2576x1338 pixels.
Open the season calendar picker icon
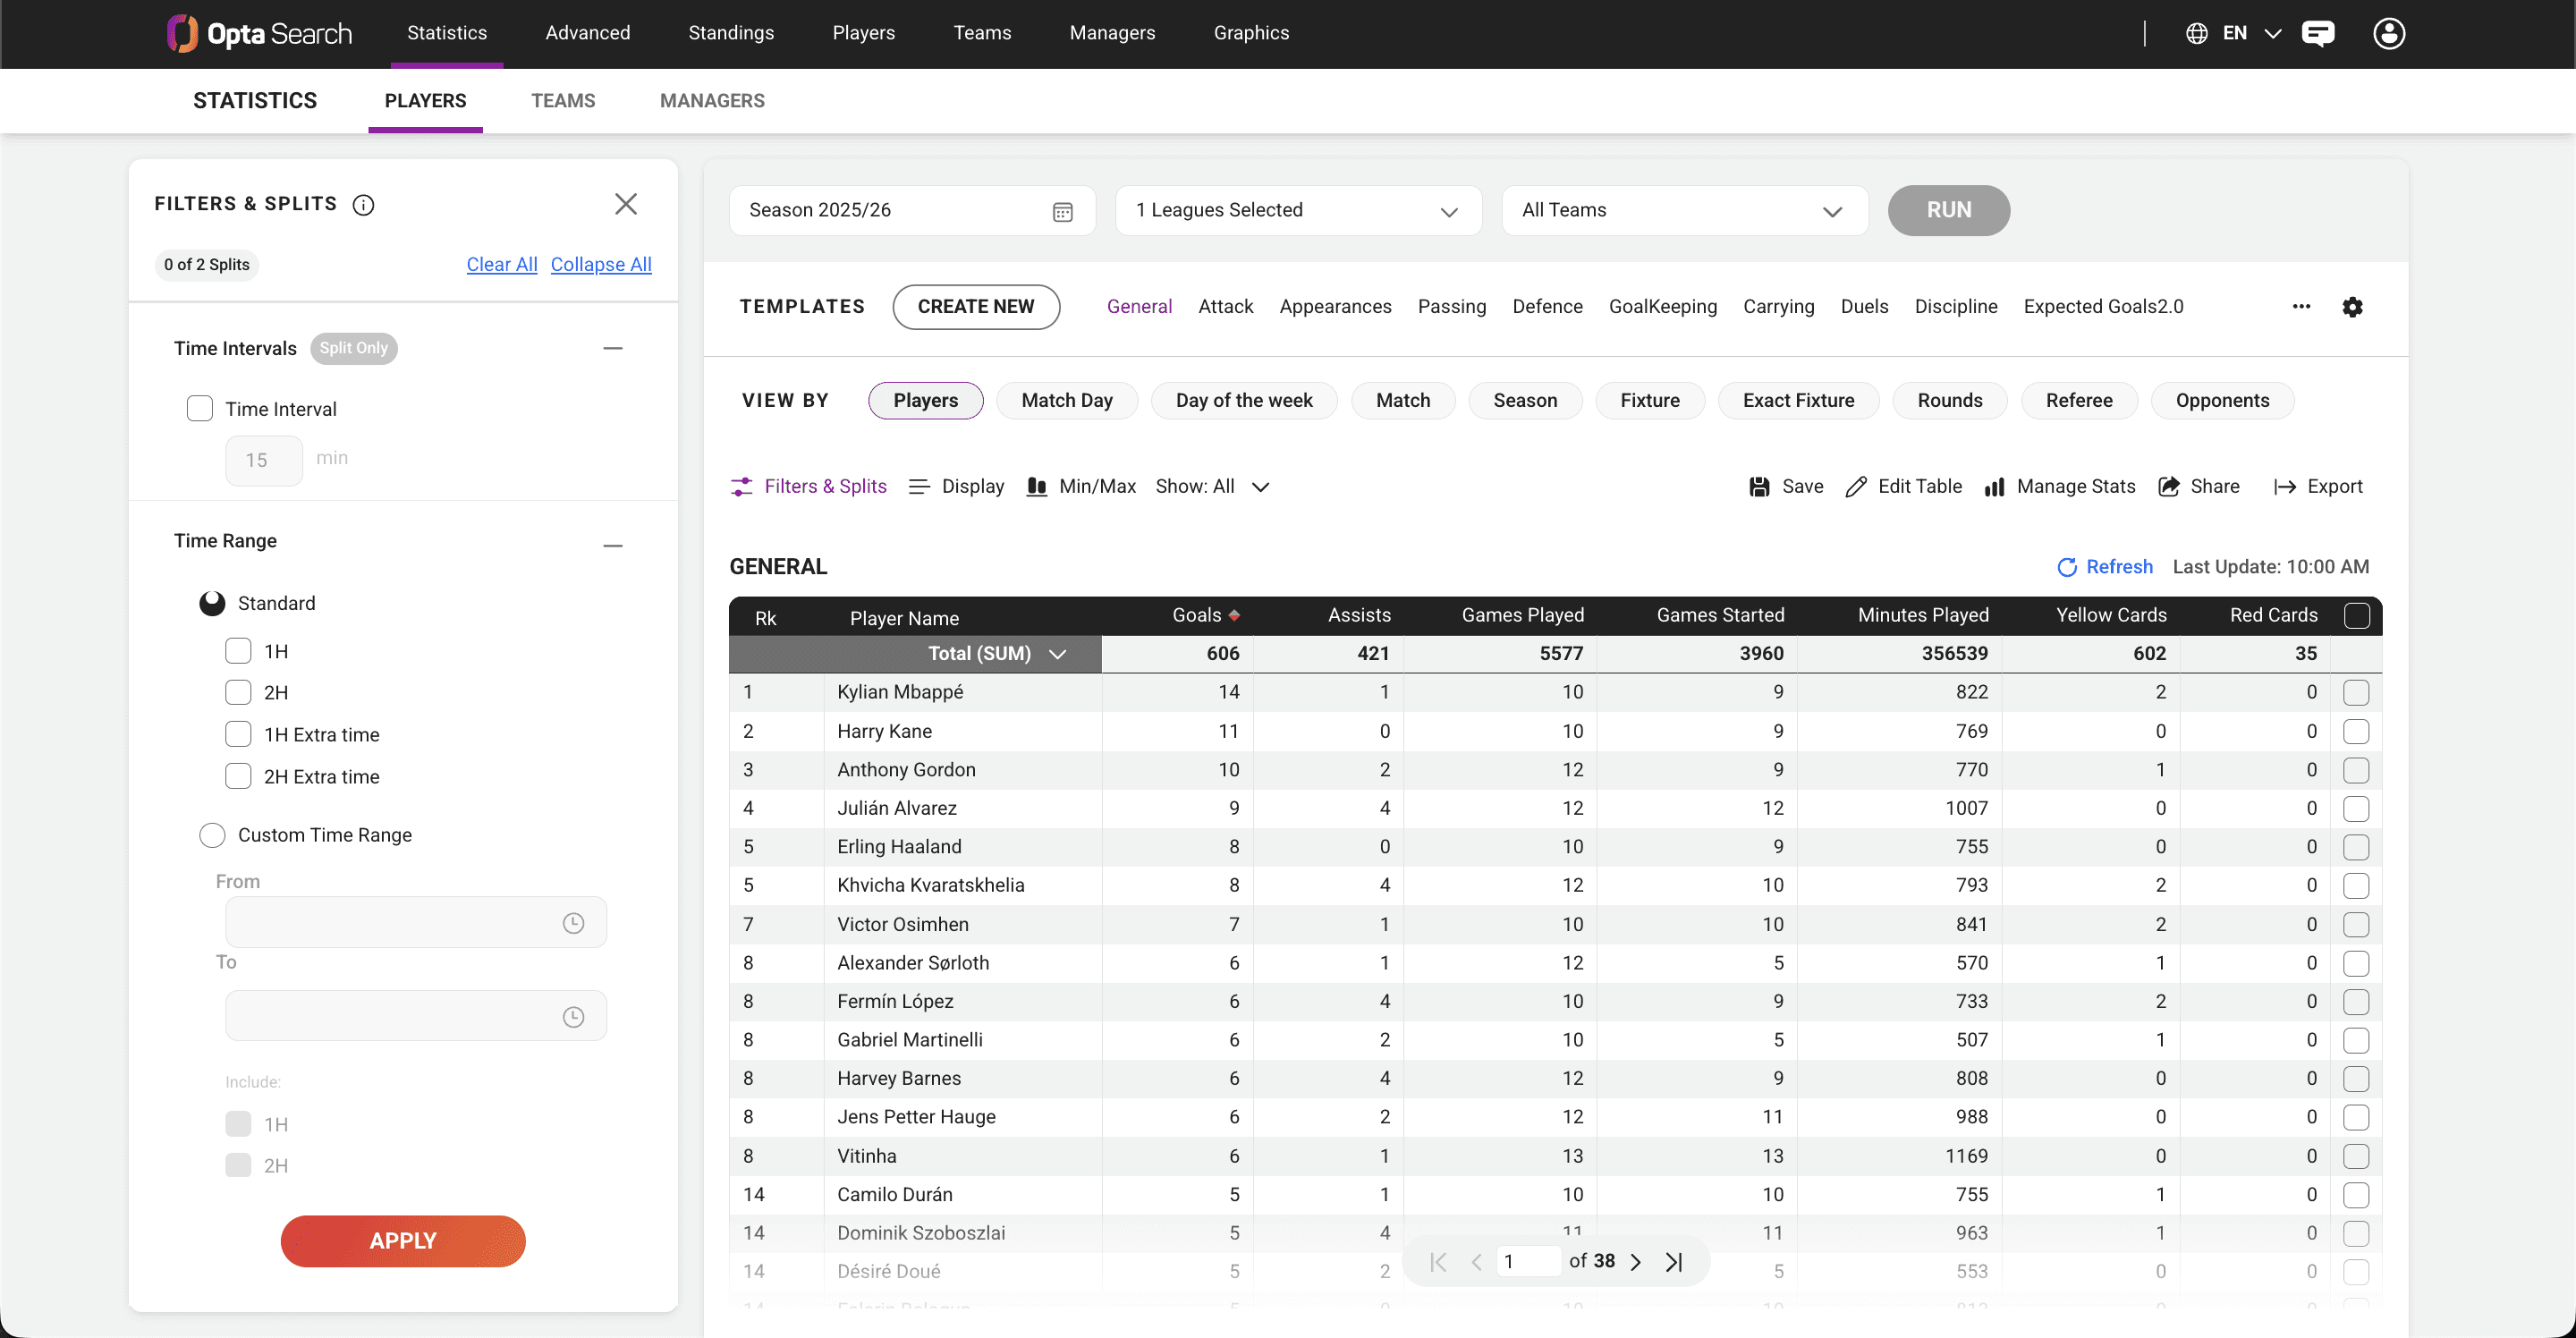pos(1062,211)
